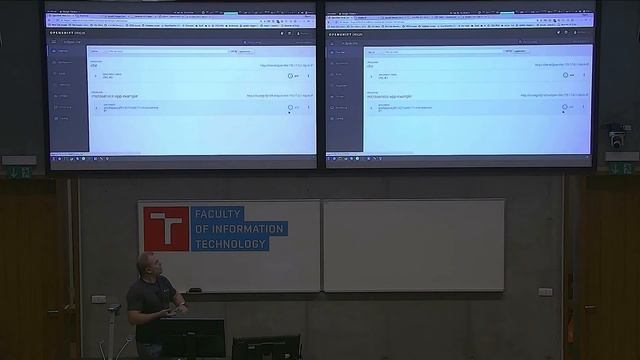
Task: Open Resources in left screen's sidebar
Action: (62, 85)
